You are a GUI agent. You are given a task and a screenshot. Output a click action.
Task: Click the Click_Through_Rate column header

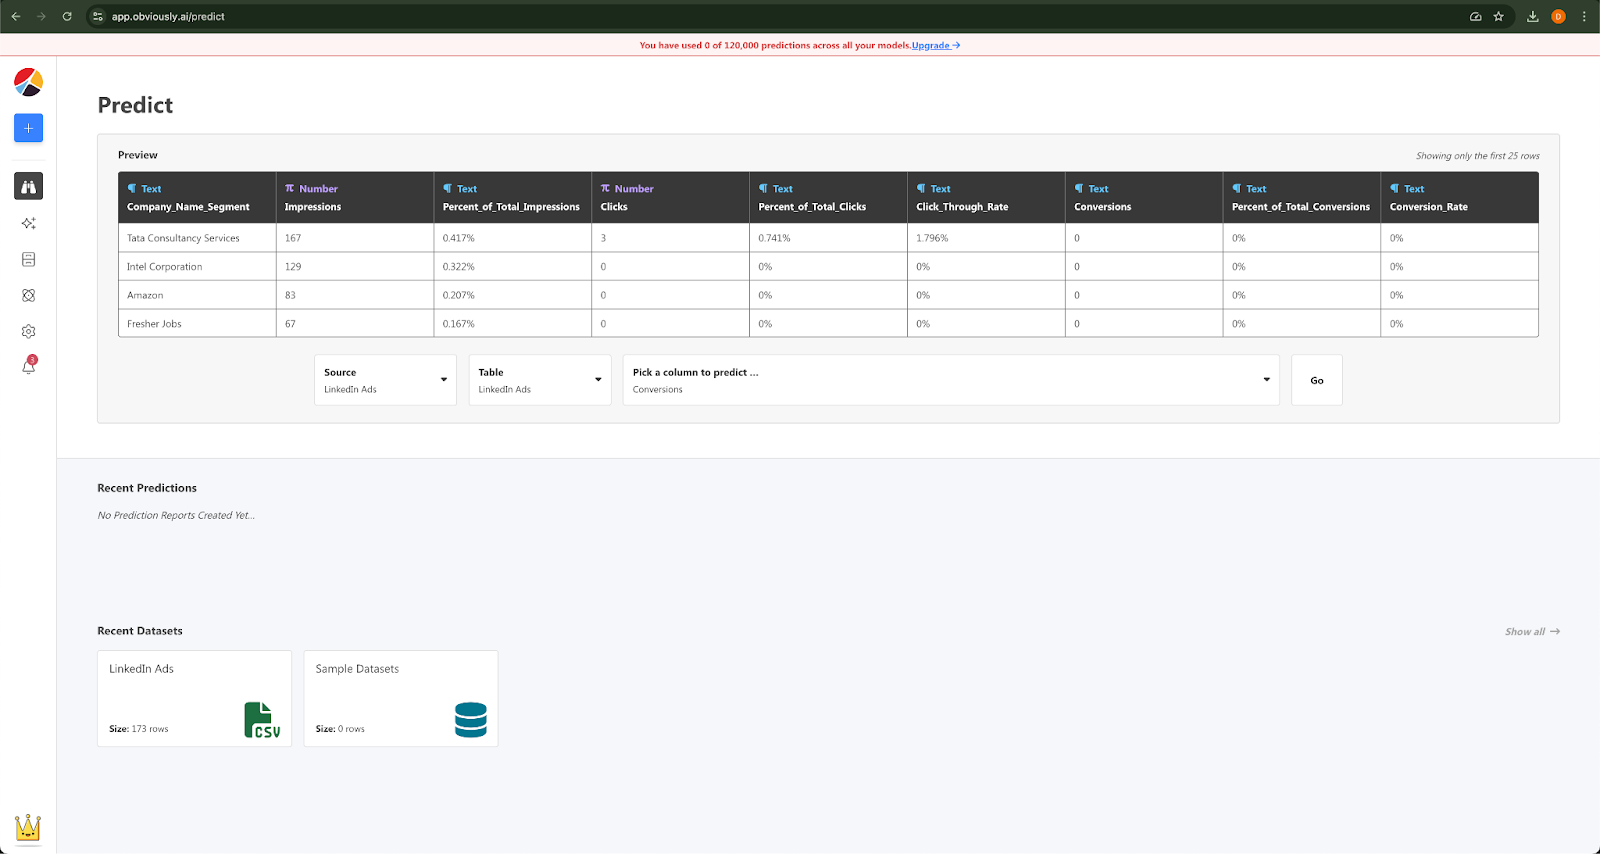point(986,197)
